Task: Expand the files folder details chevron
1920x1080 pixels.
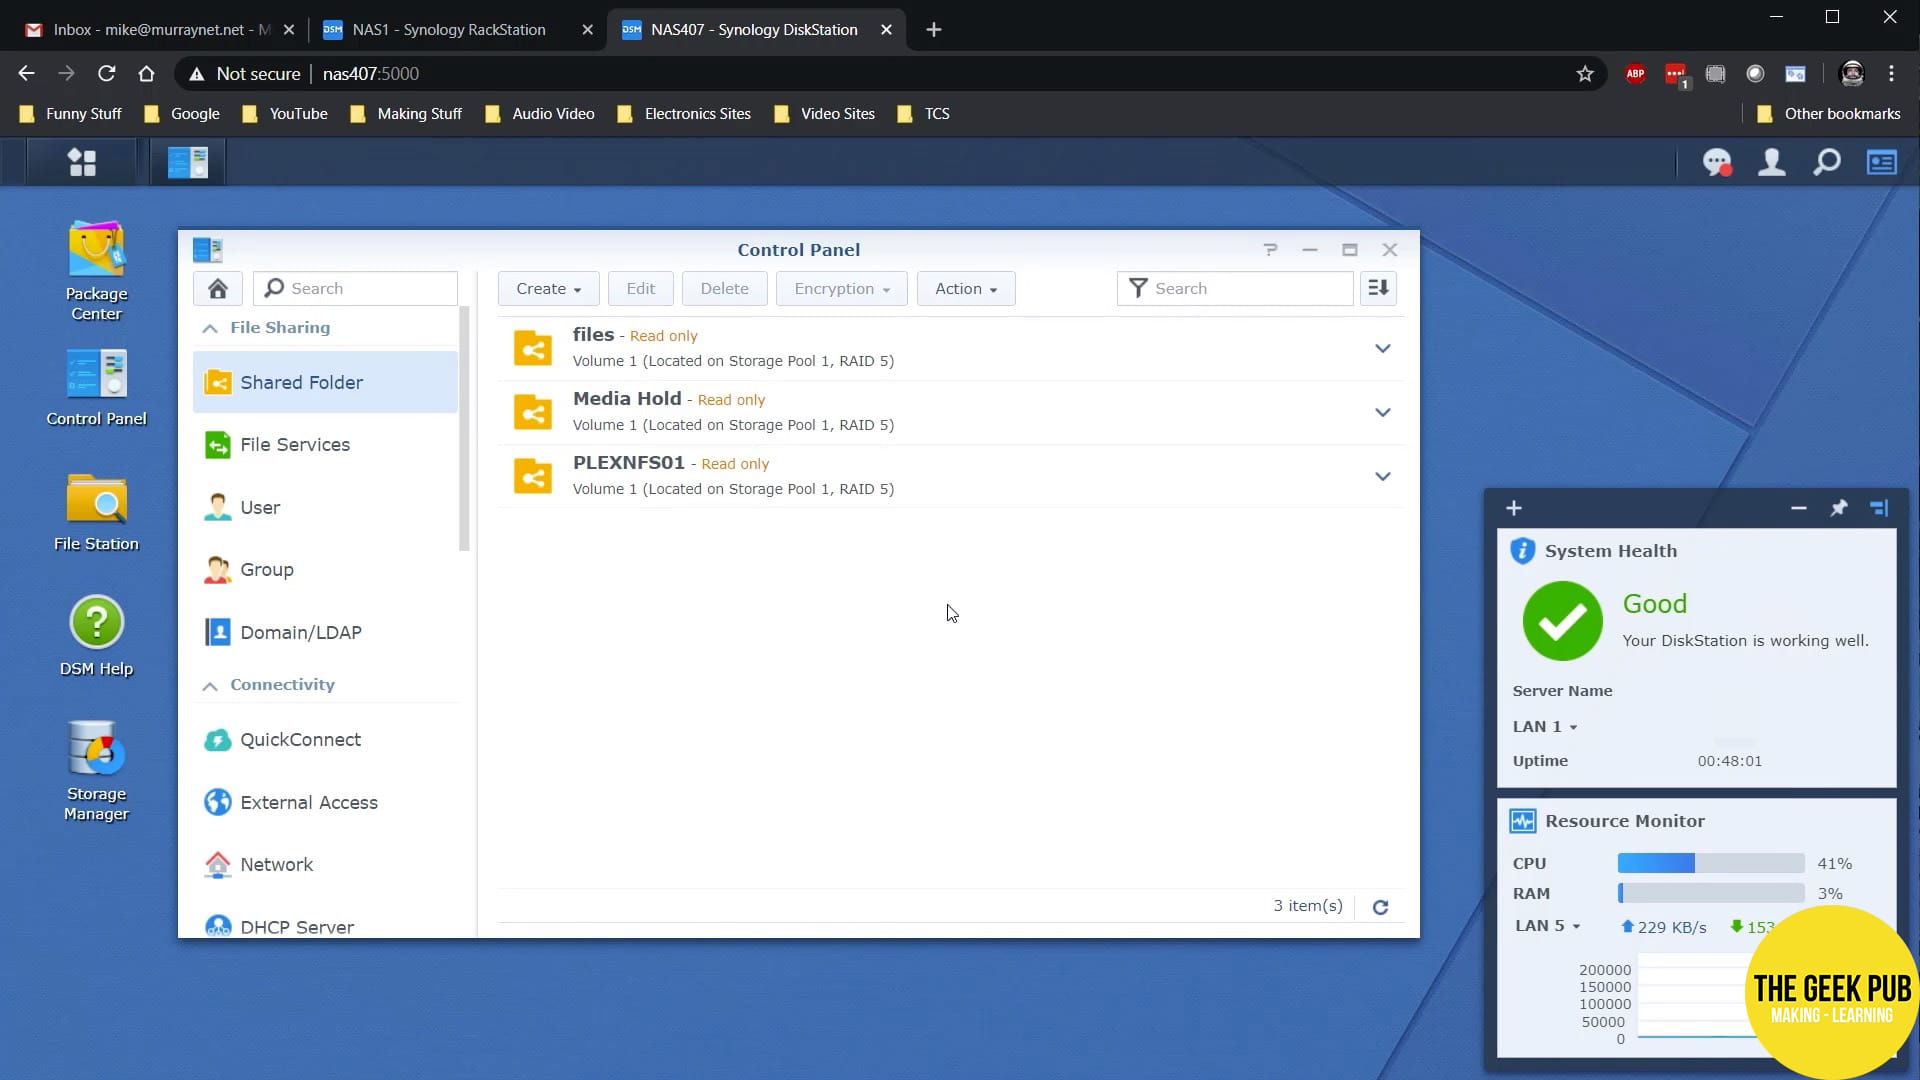Action: (1382, 349)
